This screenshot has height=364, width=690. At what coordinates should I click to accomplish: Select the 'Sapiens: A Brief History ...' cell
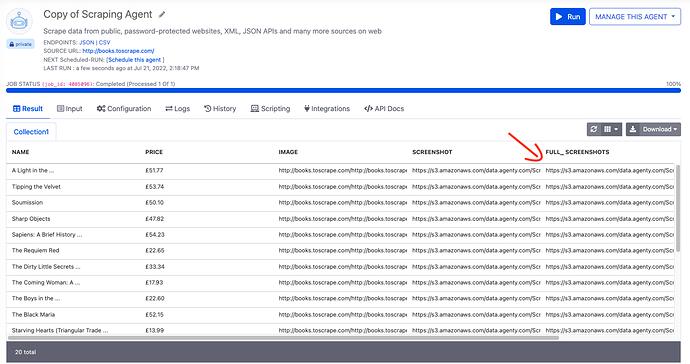click(x=47, y=235)
